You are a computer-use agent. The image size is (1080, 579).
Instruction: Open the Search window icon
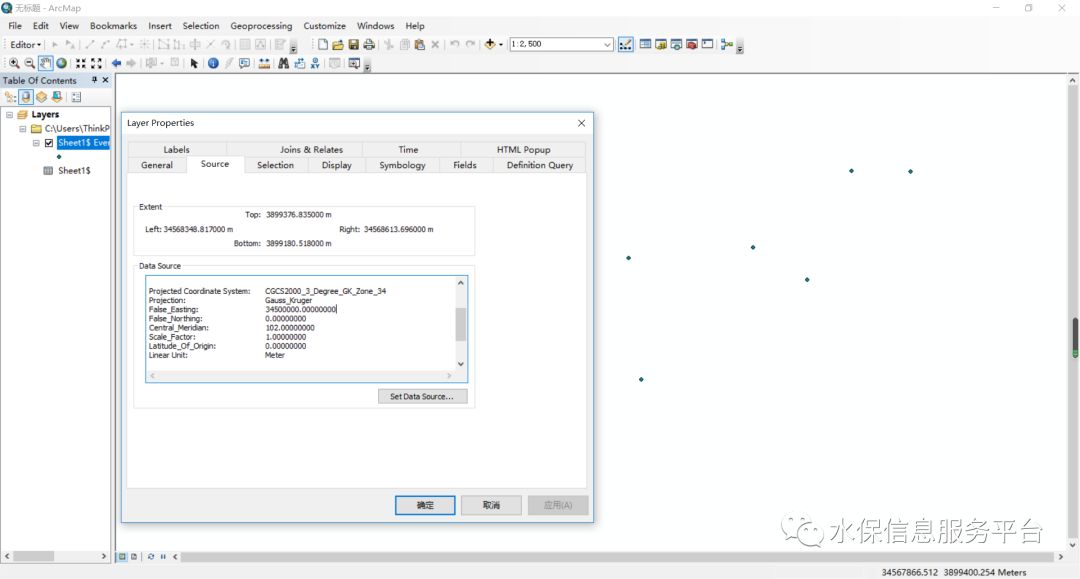(676, 44)
